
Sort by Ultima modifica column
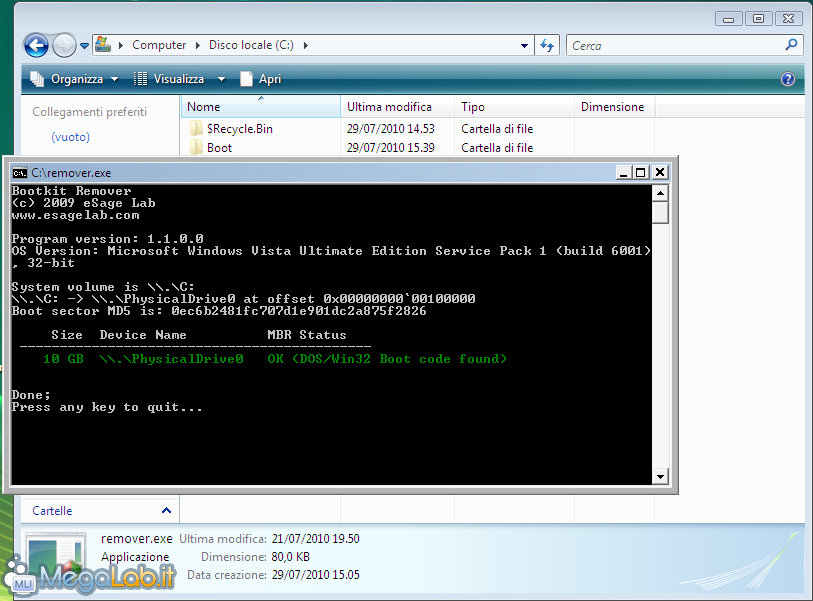(x=397, y=107)
